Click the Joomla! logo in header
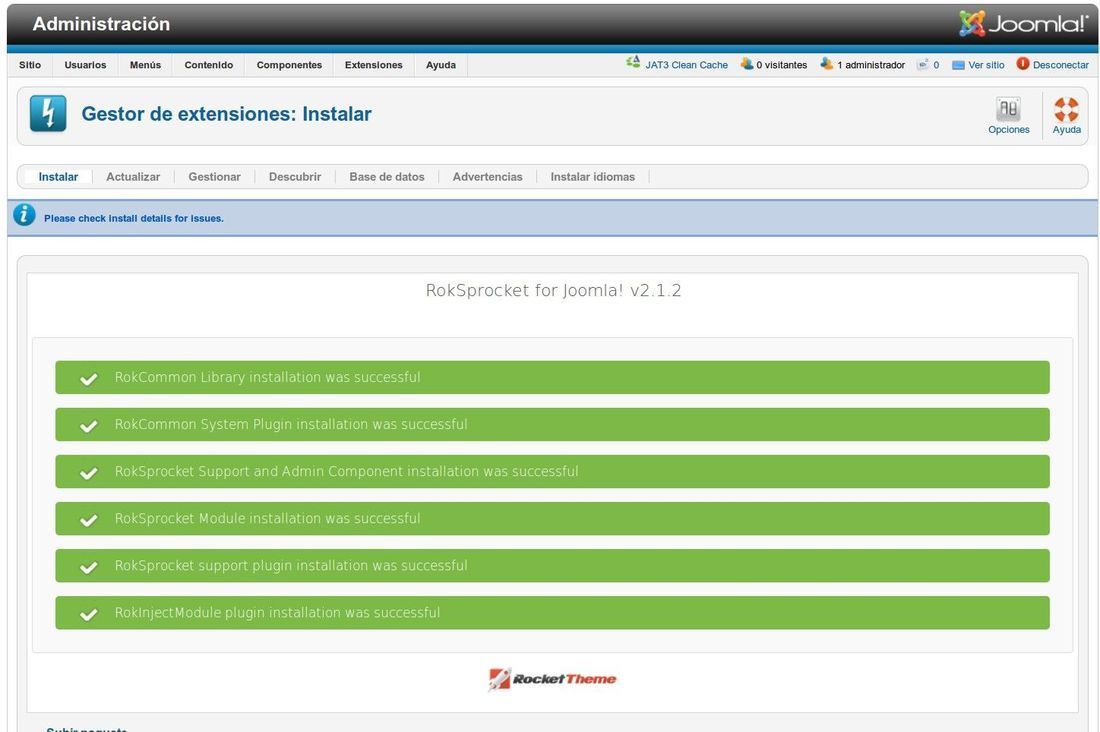The width and height of the screenshot is (1100, 732). tap(1024, 23)
